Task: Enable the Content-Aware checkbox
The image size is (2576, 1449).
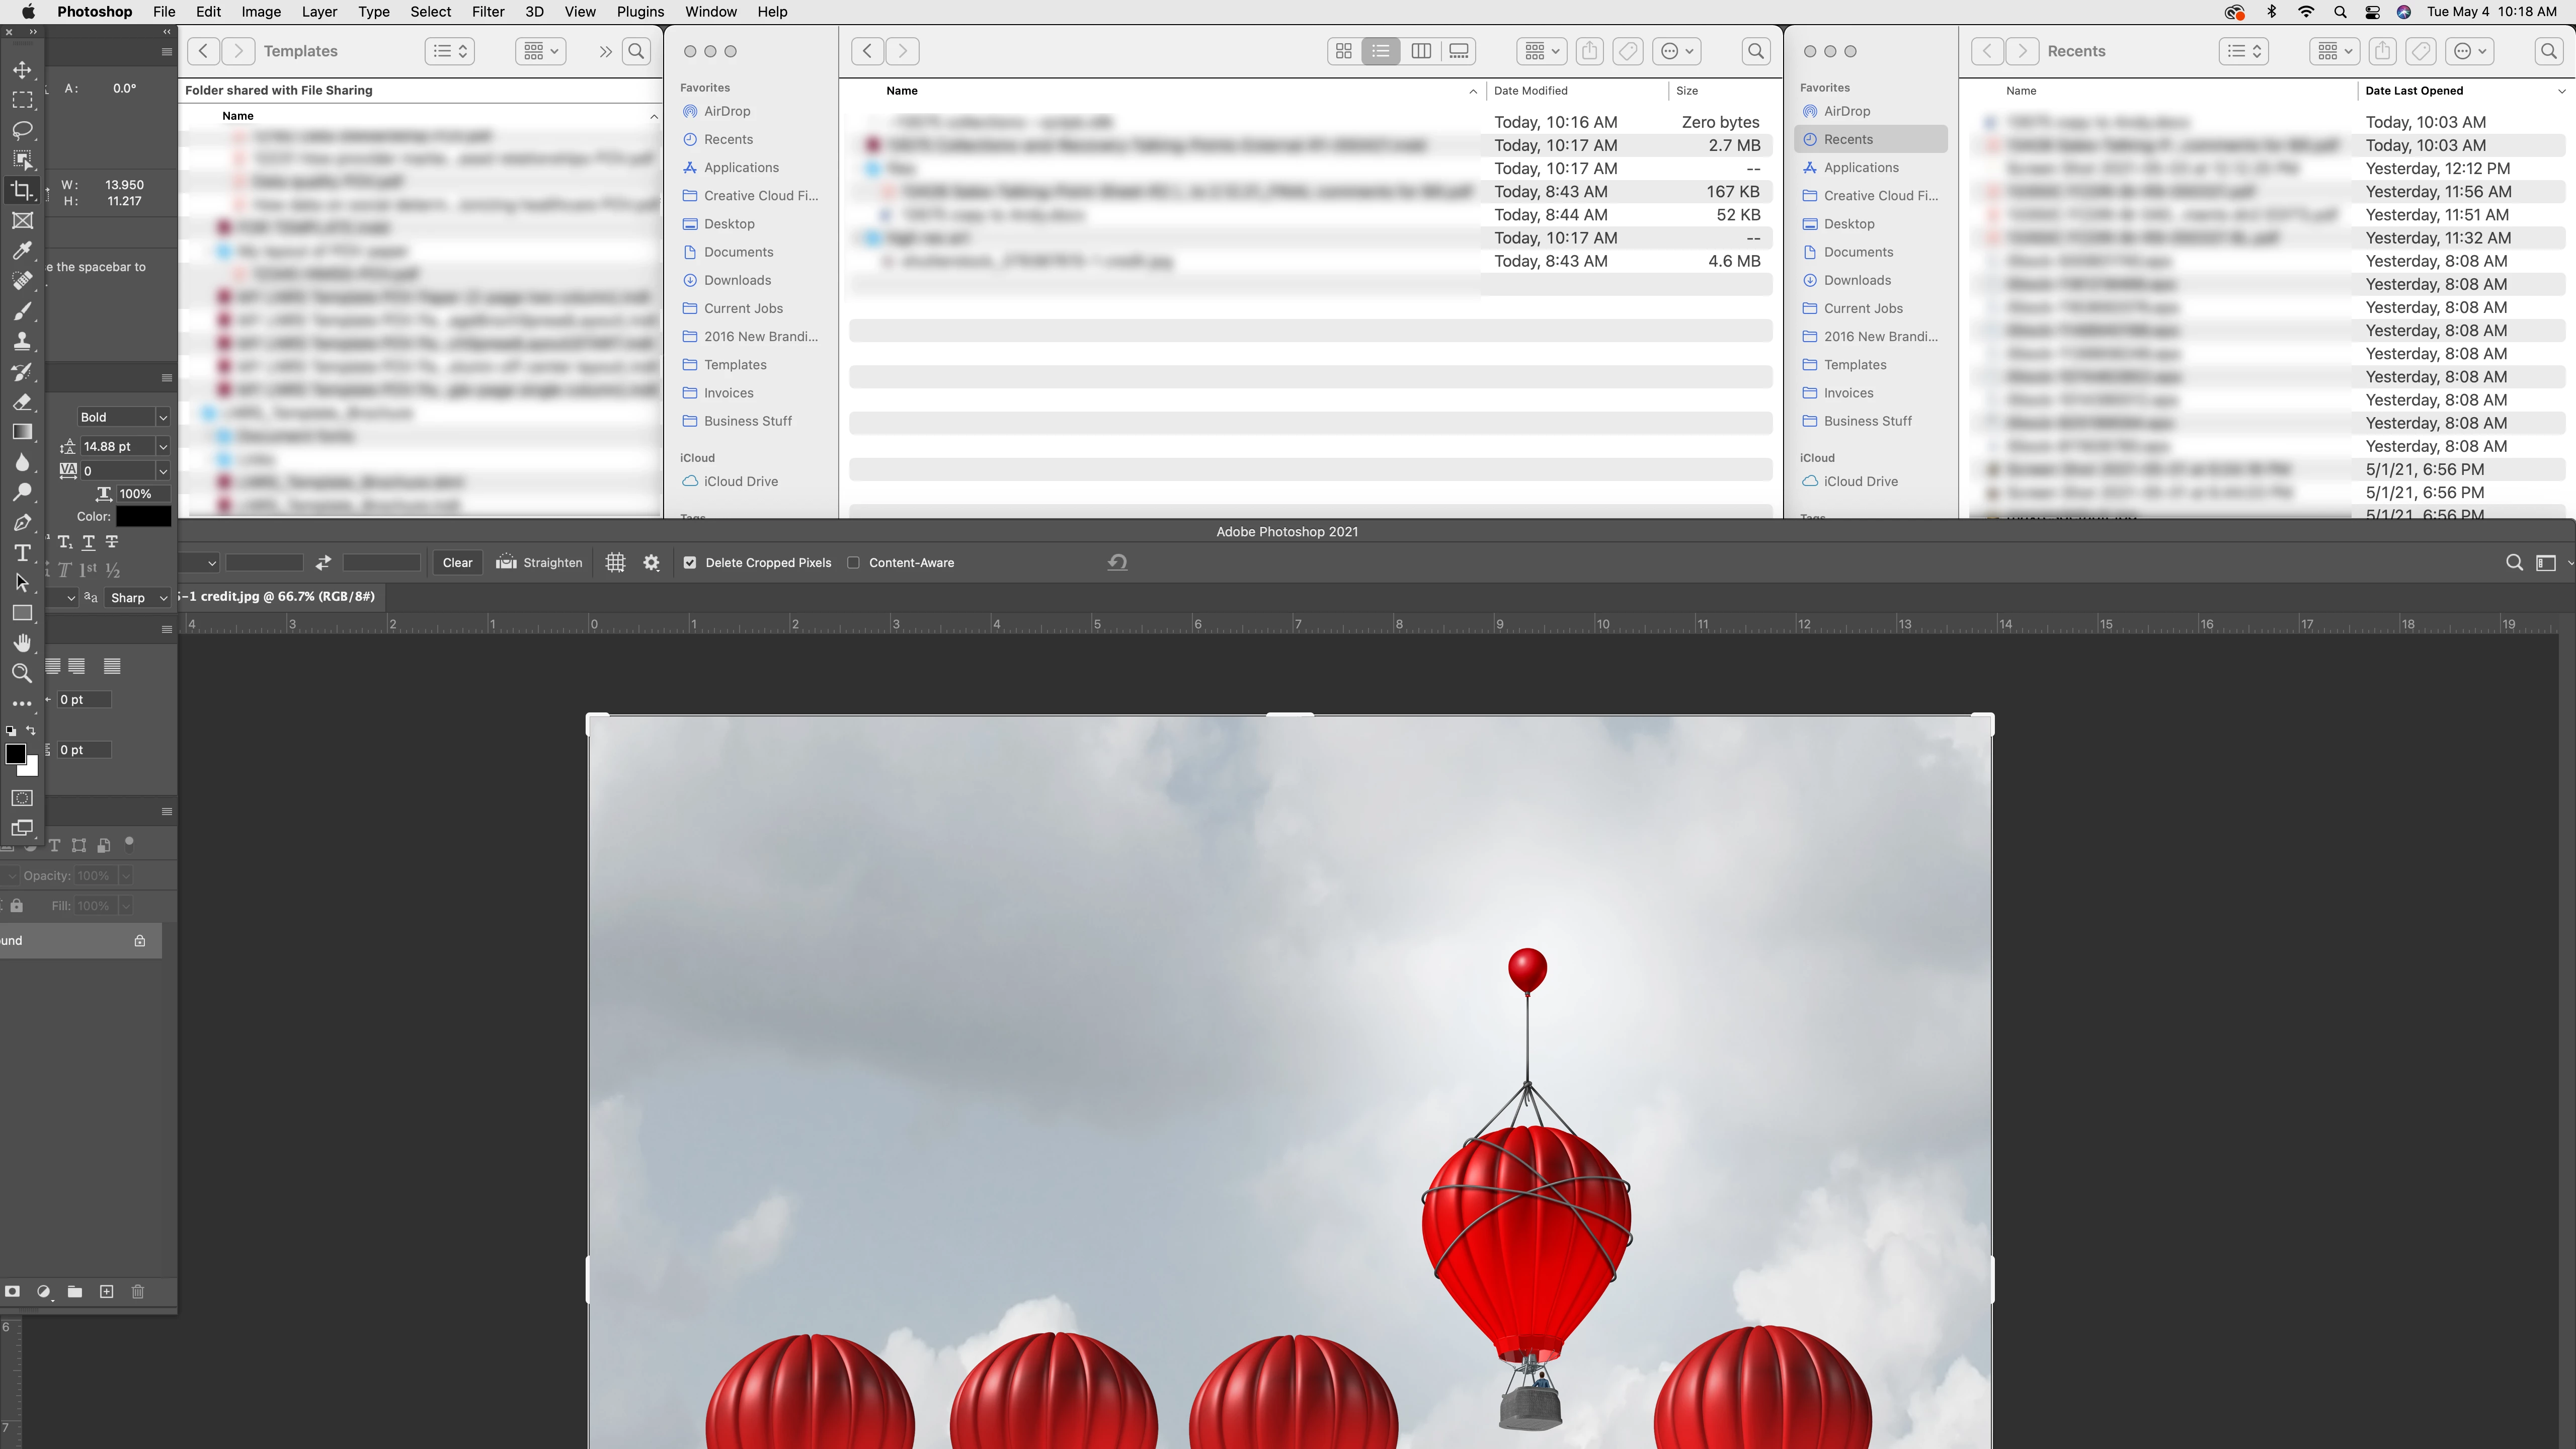Action: (x=853, y=562)
